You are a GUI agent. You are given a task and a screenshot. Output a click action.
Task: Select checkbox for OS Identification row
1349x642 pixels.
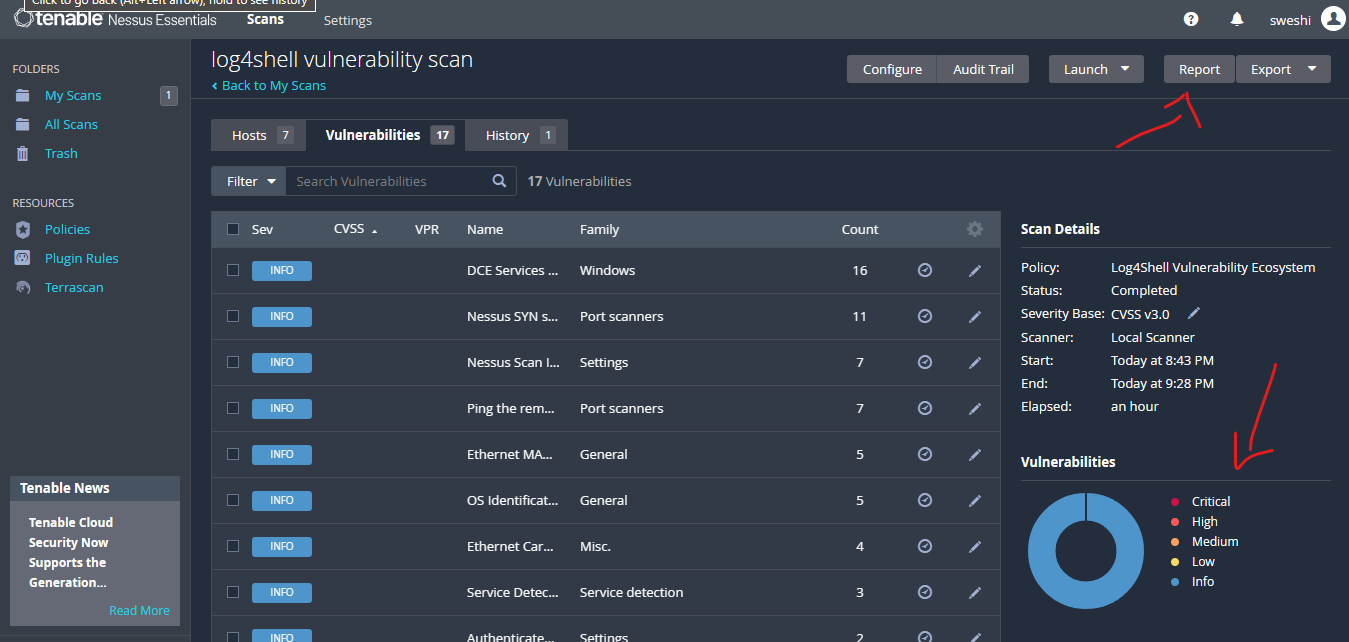coord(233,500)
